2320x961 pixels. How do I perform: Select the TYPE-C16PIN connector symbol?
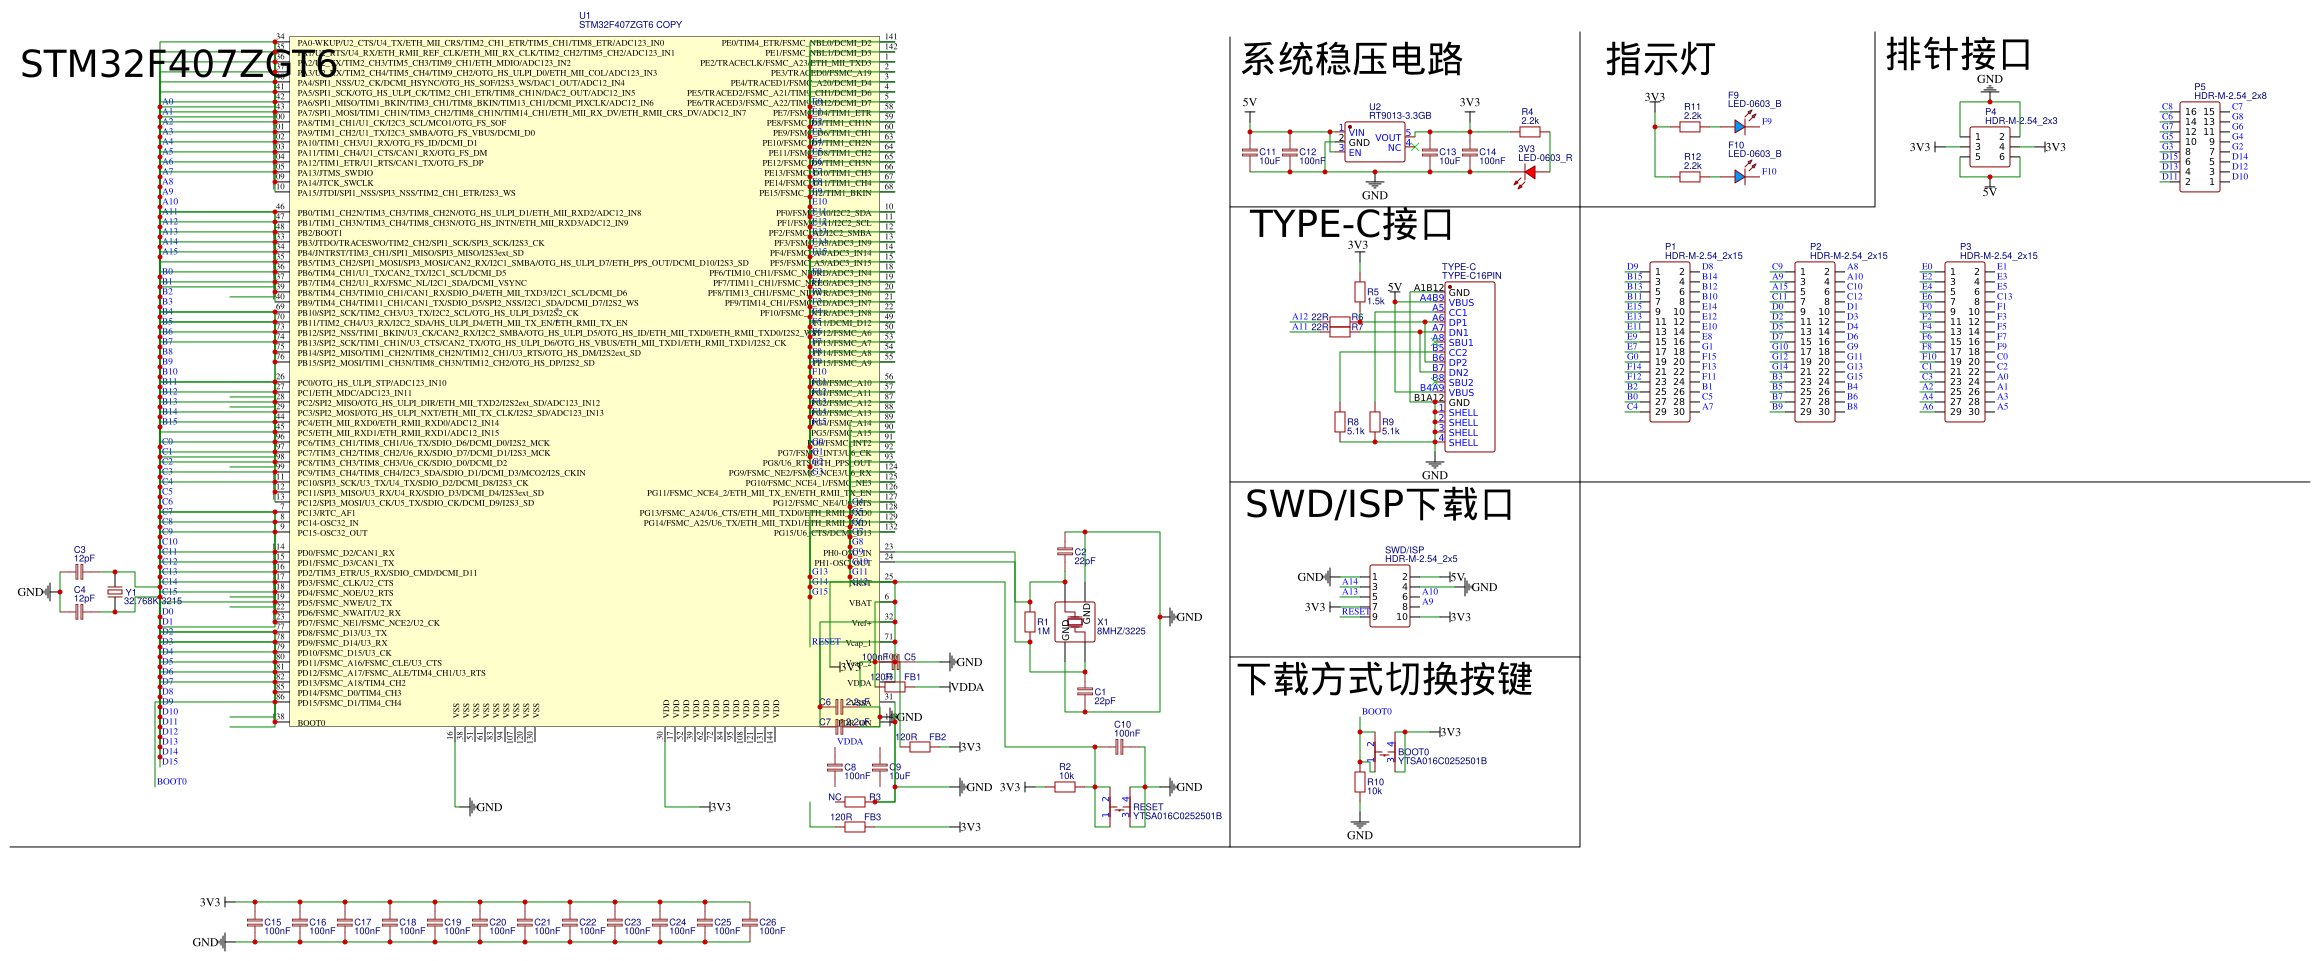1470,367
